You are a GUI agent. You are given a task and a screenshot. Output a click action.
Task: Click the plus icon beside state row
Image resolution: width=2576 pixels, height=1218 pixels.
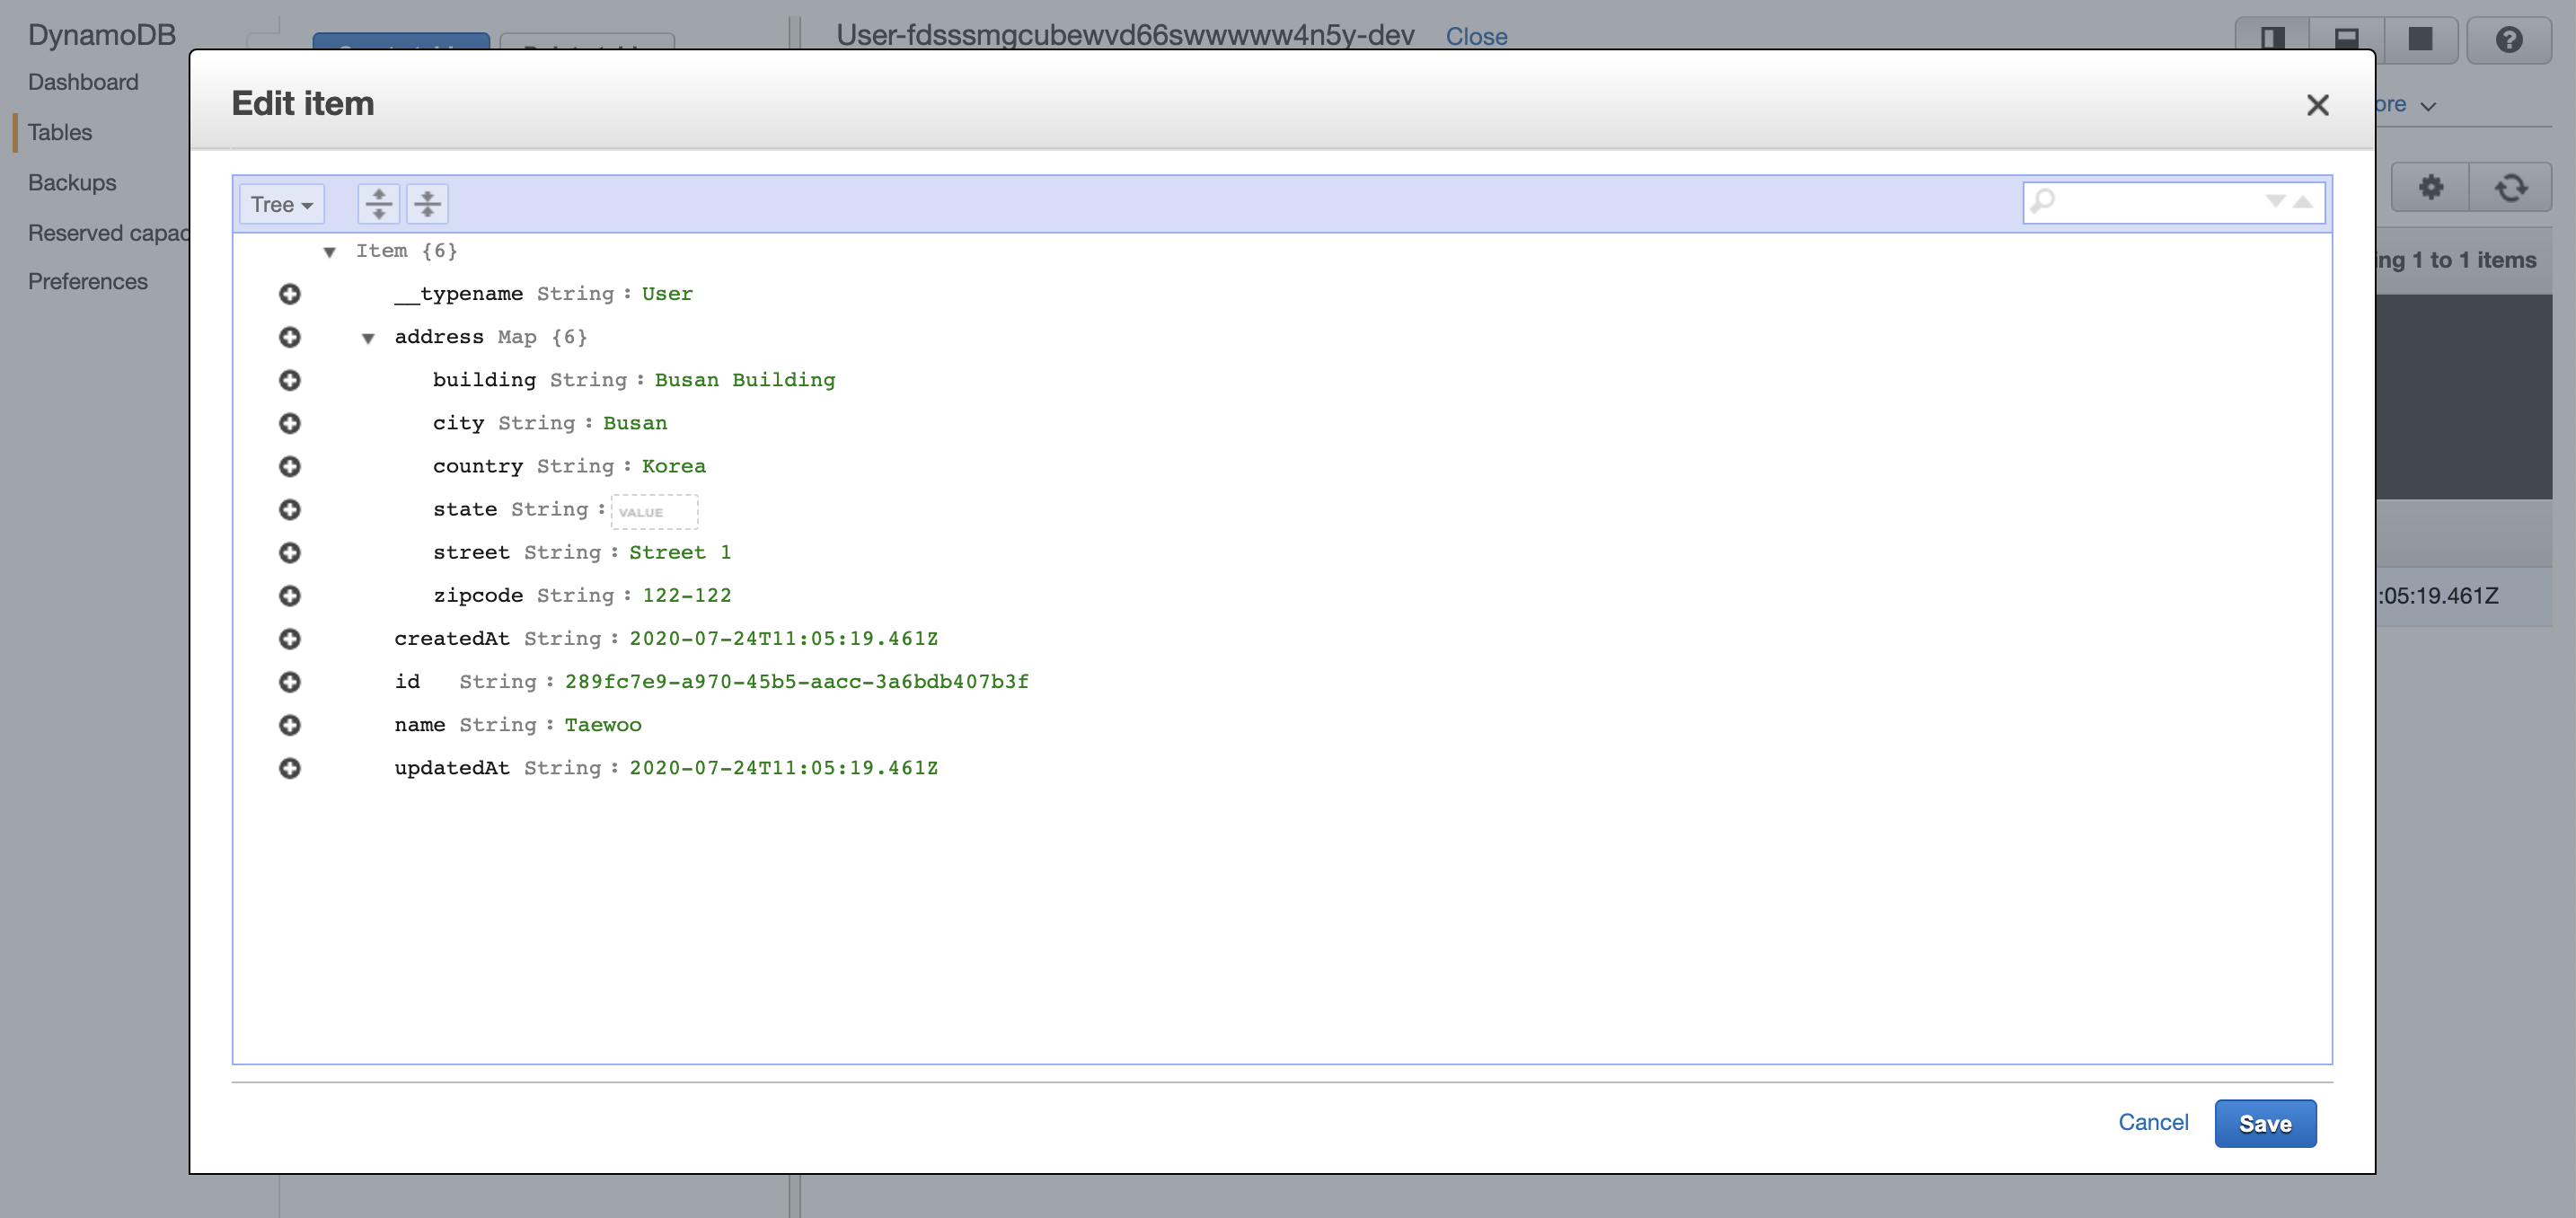(290, 510)
